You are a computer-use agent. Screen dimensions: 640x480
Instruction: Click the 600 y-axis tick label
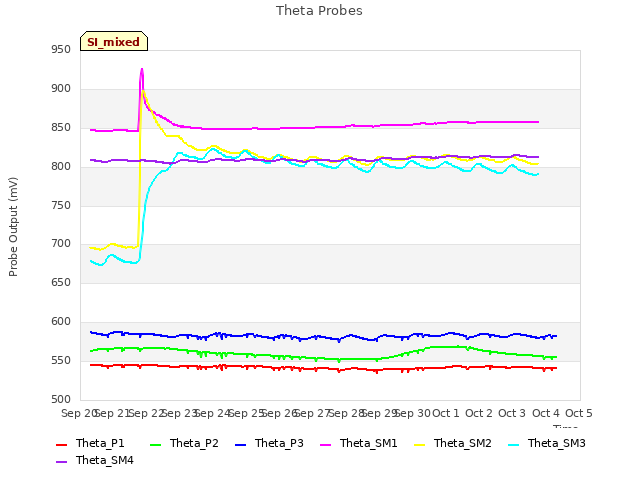(x=61, y=322)
